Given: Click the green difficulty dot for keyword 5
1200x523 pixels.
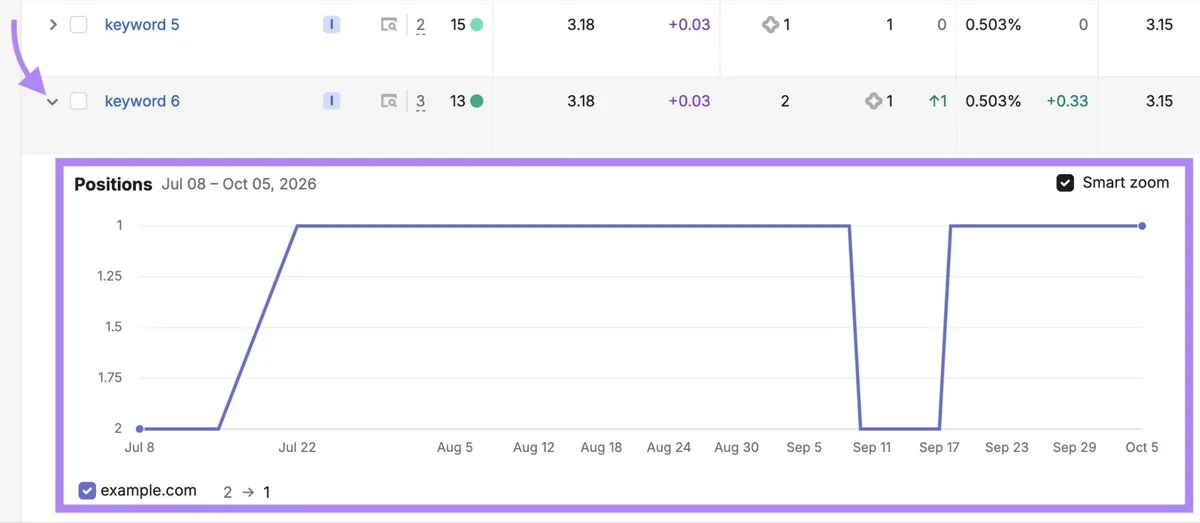Looking at the screenshot, I should (477, 25).
